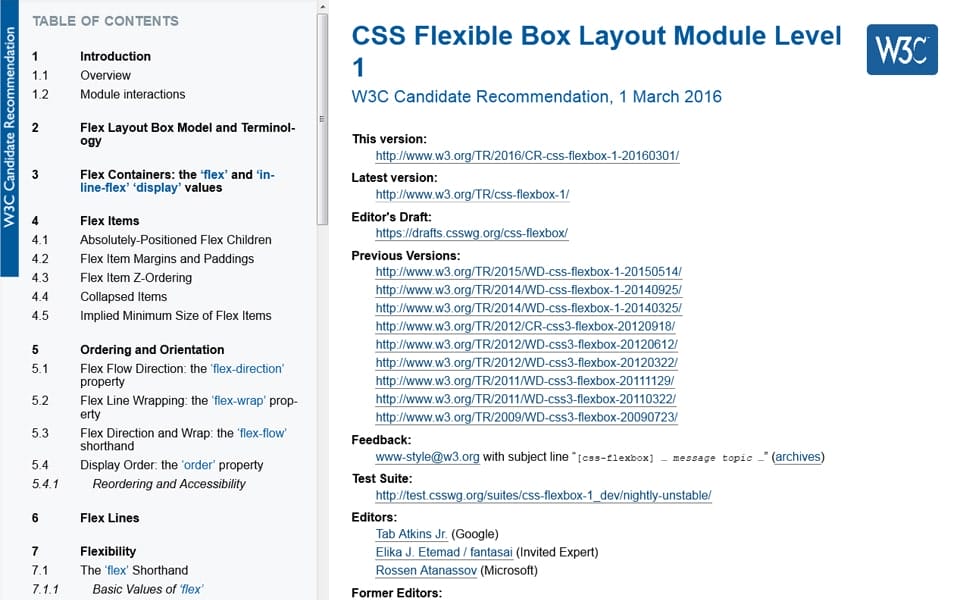The height and width of the screenshot is (600, 954).
Task: Open Absolutely-Positioned Flex Children entry
Action: click(176, 240)
